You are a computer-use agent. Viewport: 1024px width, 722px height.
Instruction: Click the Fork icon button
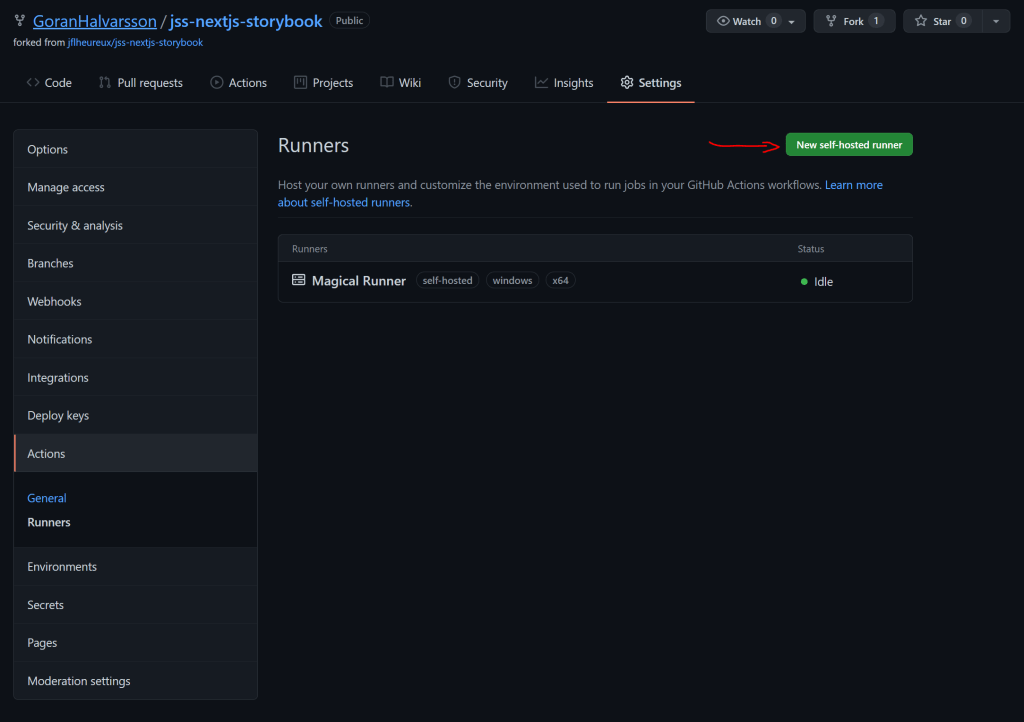tap(831, 21)
